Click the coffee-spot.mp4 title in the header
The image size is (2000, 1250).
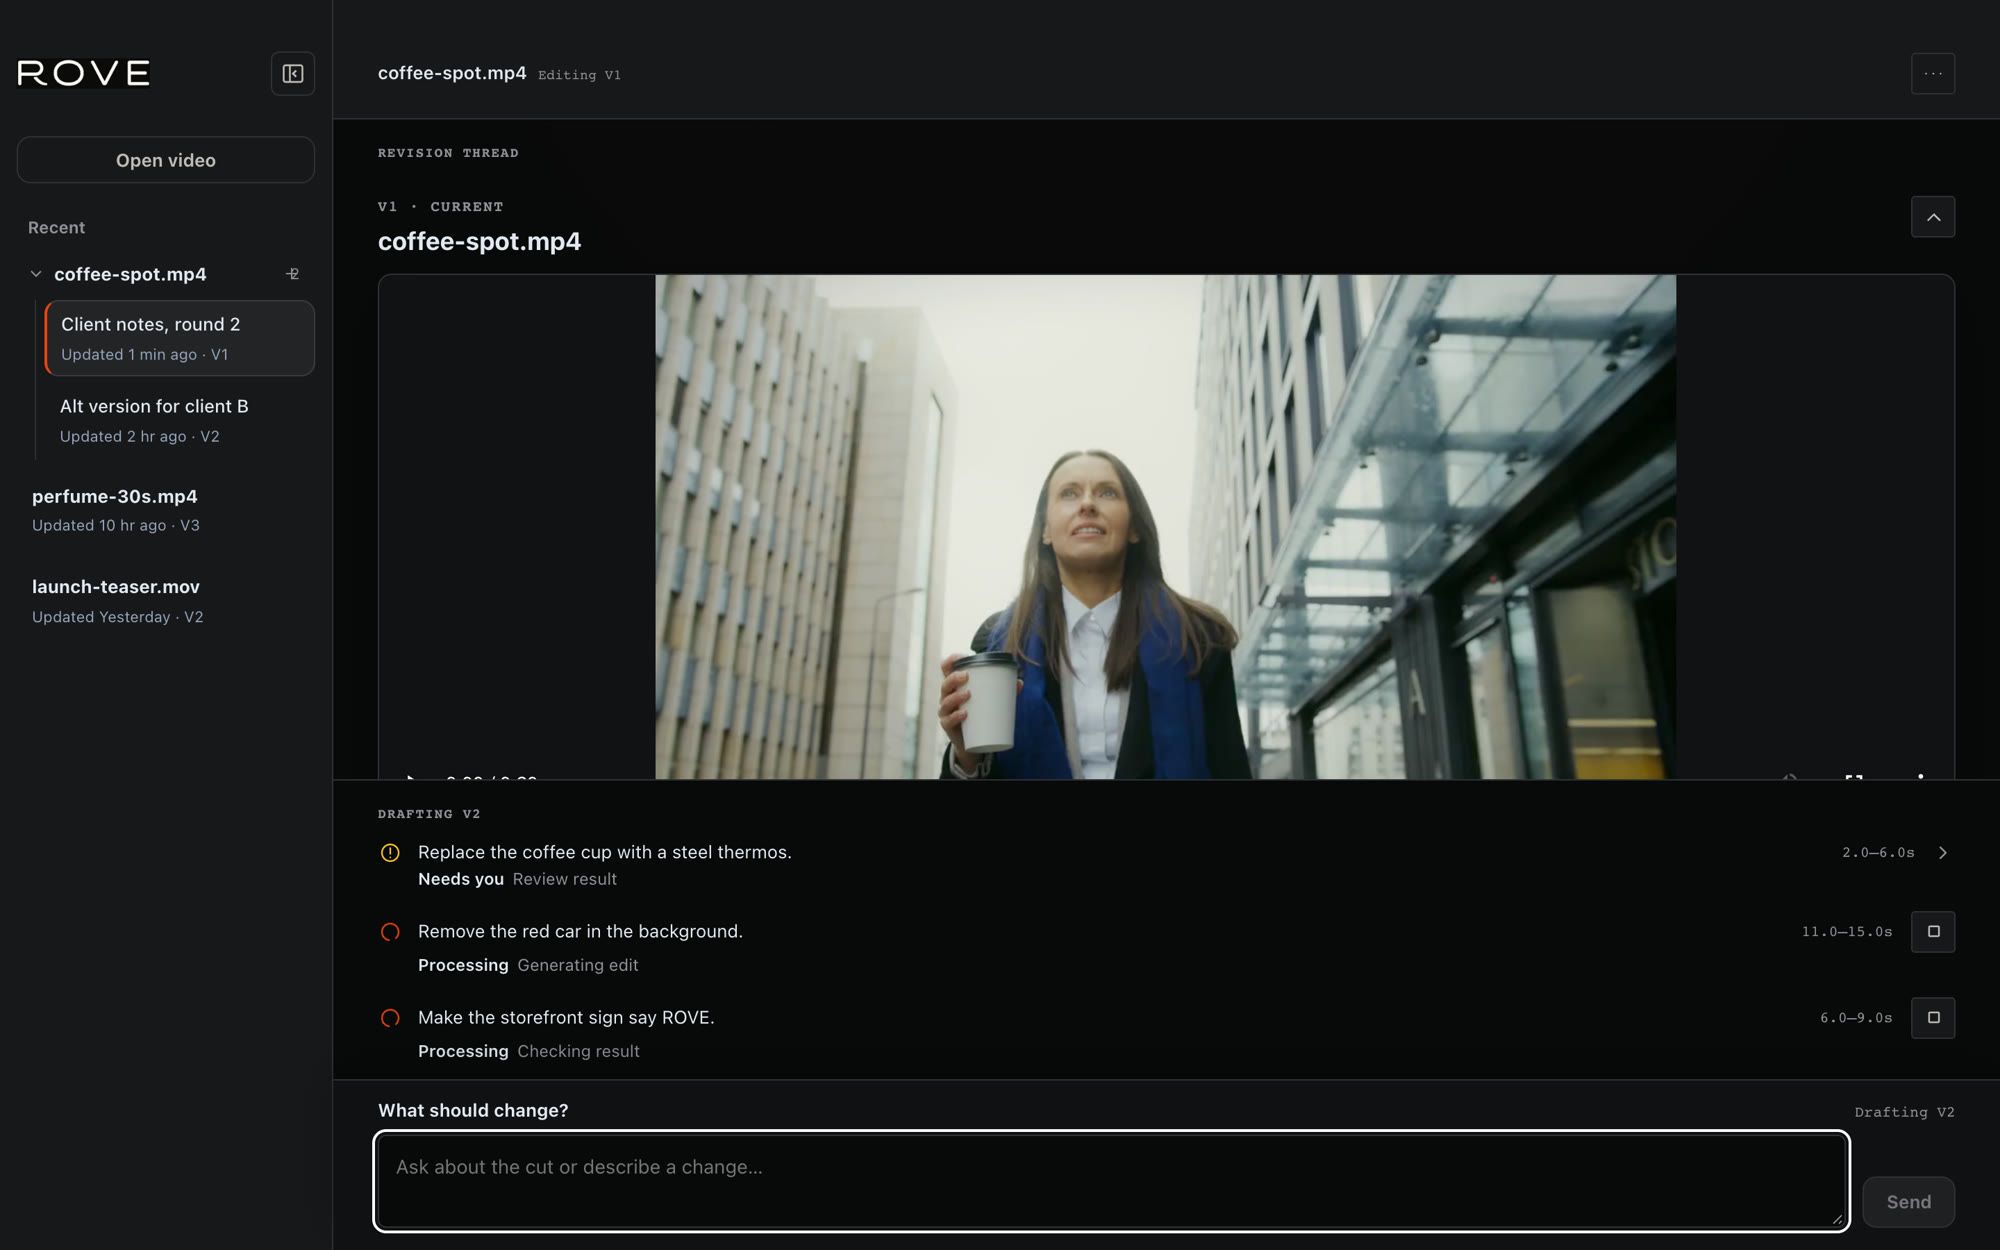452,73
